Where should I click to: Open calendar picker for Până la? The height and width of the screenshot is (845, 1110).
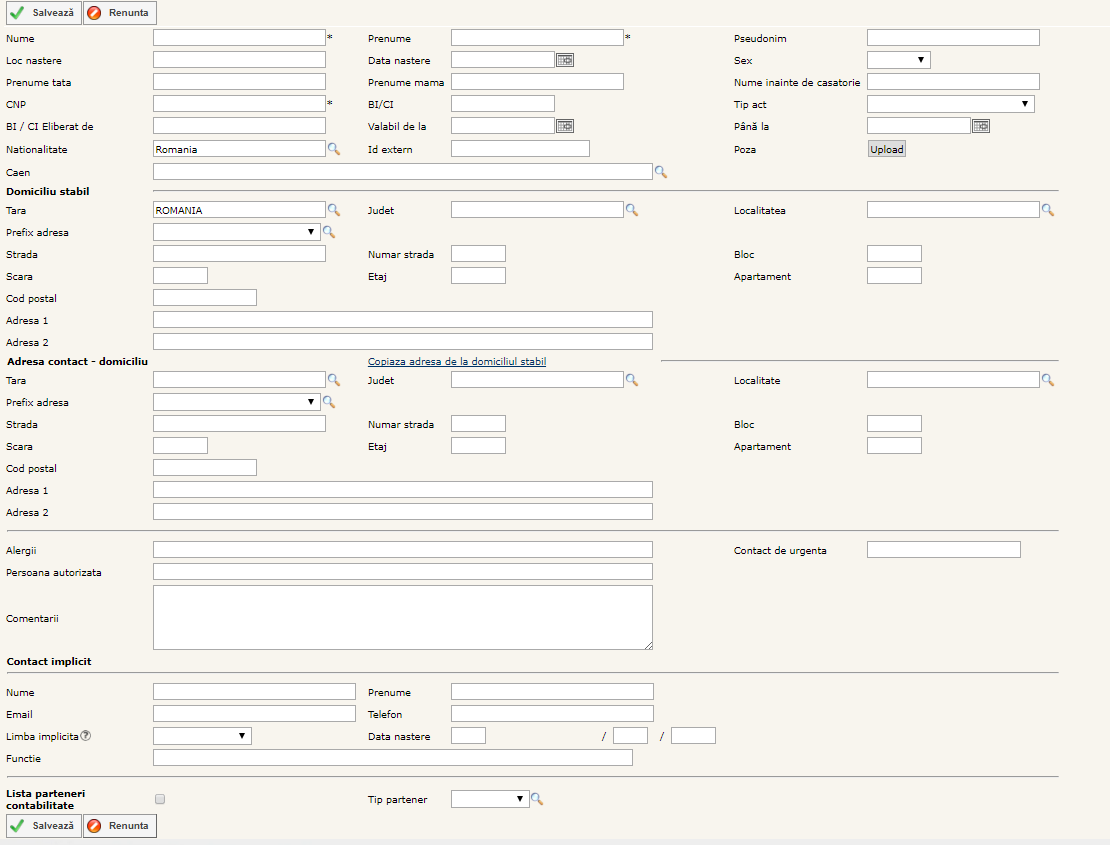coord(981,126)
